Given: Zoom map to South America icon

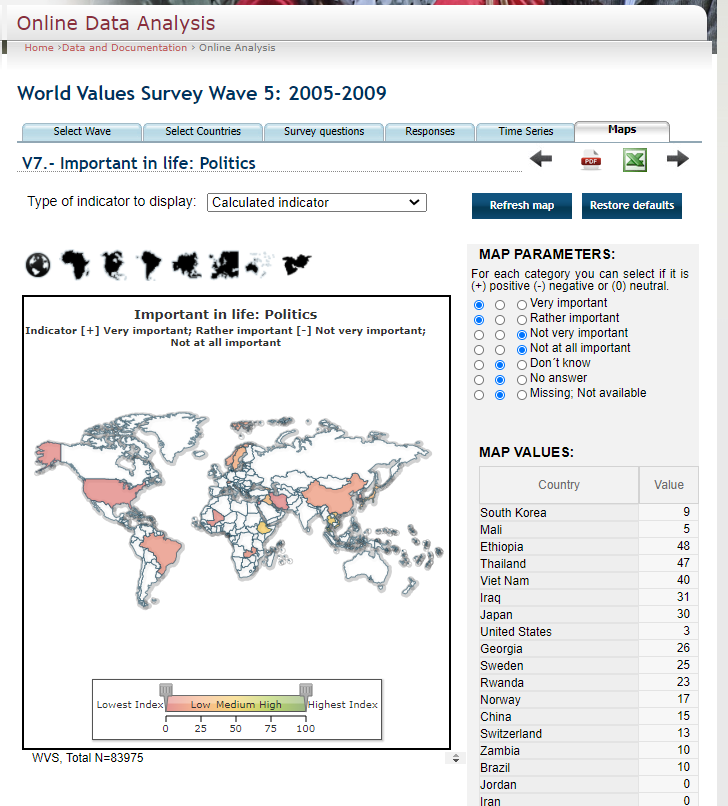Looking at the screenshot, I should coord(151,265).
